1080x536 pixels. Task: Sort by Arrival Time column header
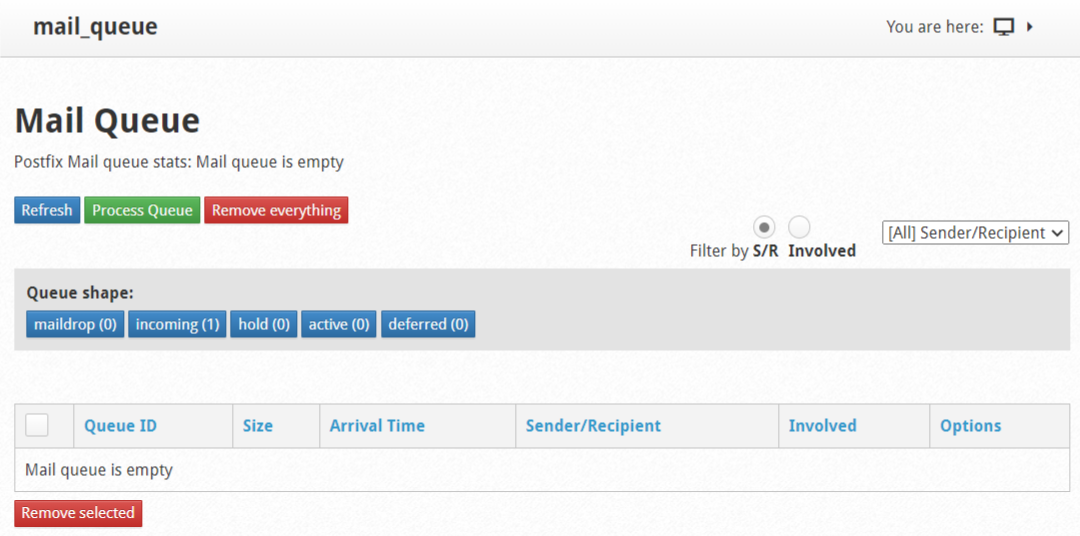(377, 426)
